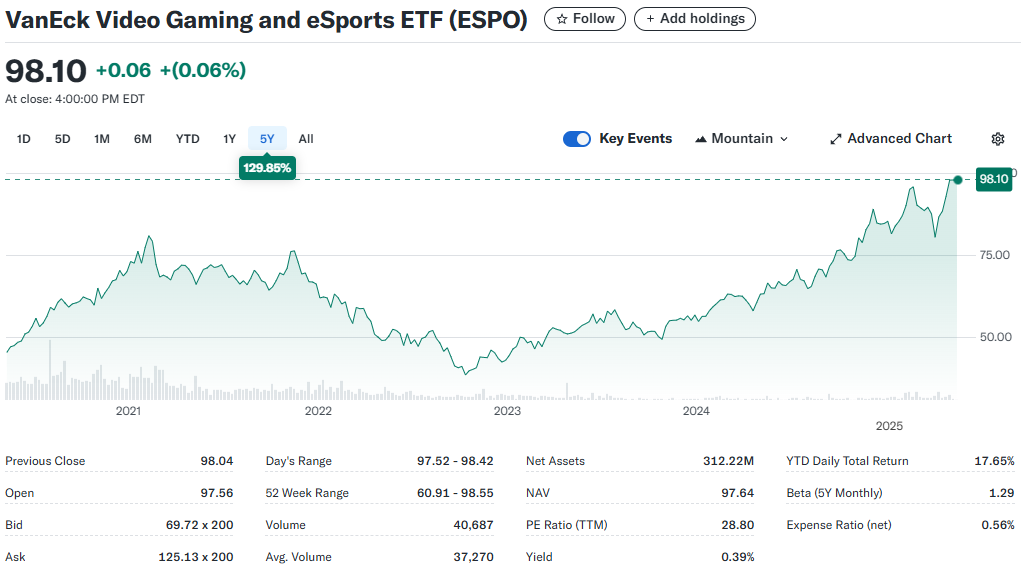The image size is (1036, 569).
Task: Click Net Assets value 312.22M
Action: click(728, 461)
